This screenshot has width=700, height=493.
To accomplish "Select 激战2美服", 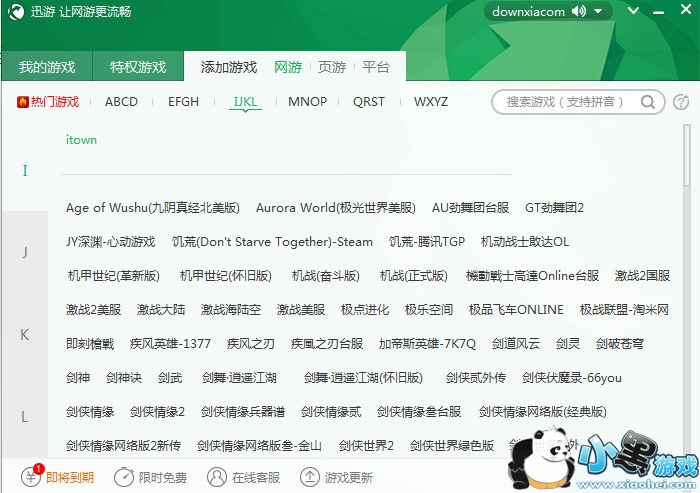I will click(93, 309).
